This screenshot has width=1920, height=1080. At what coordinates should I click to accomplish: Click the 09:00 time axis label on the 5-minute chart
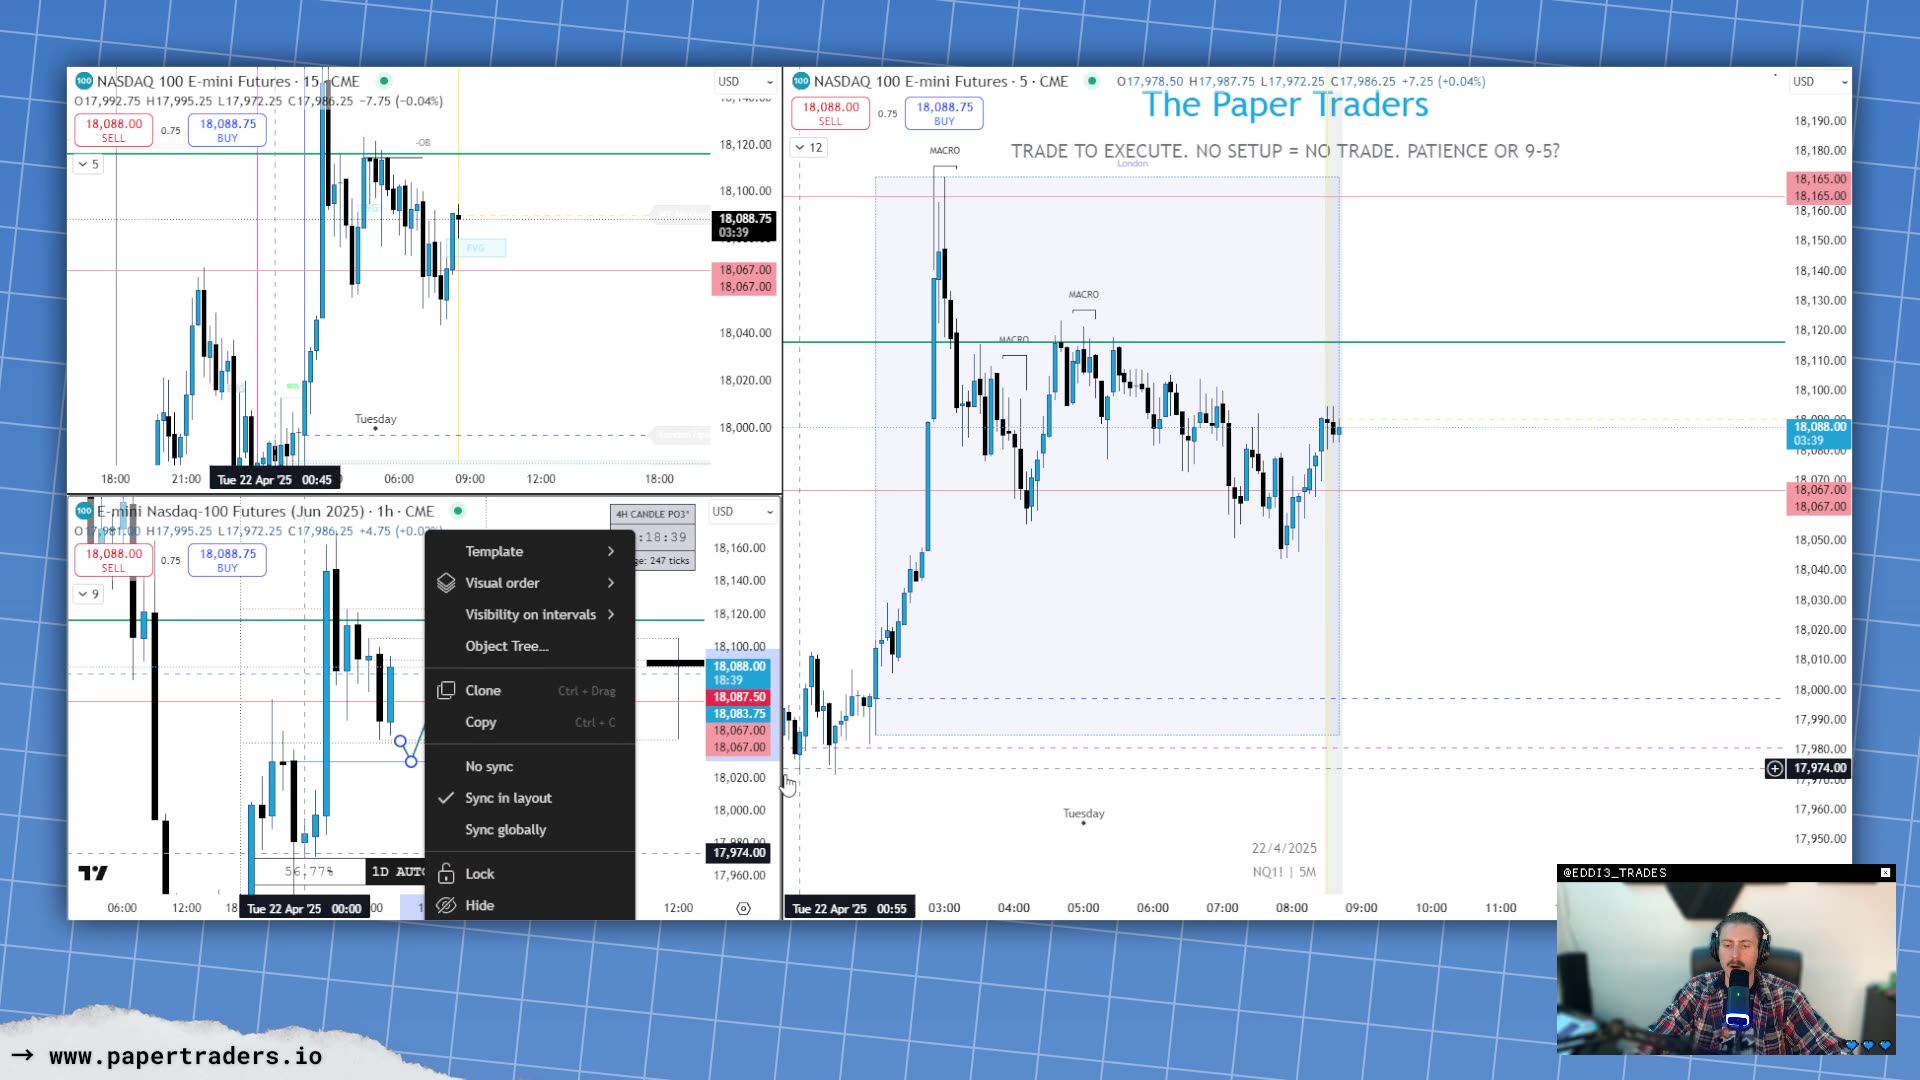pos(1361,908)
